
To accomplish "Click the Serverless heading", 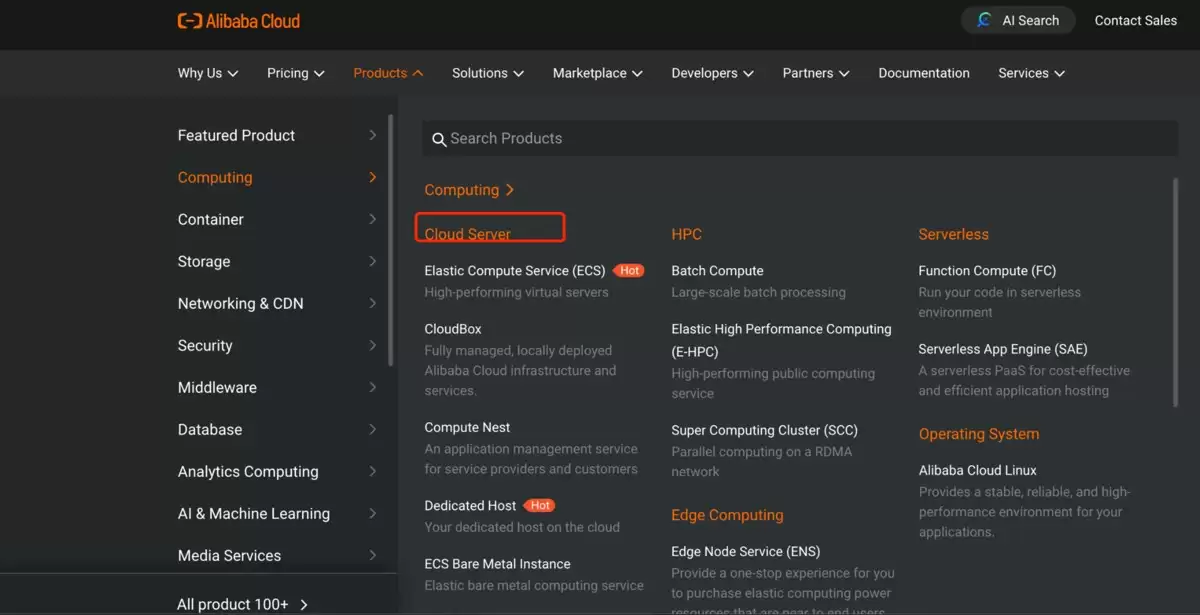I will click(x=953, y=234).
